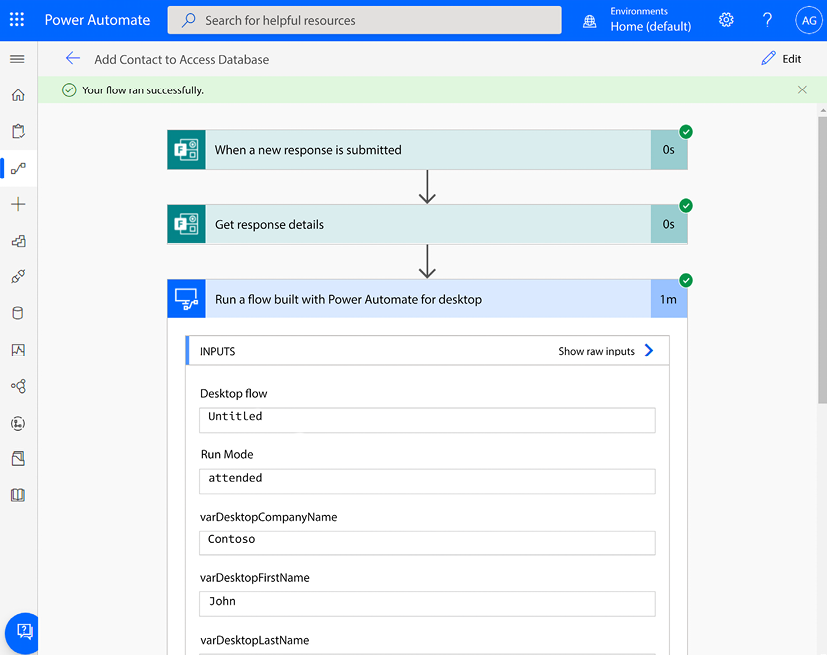
Task: Click varDesktopCompanyName field showing Contoso
Action: tap(427, 543)
